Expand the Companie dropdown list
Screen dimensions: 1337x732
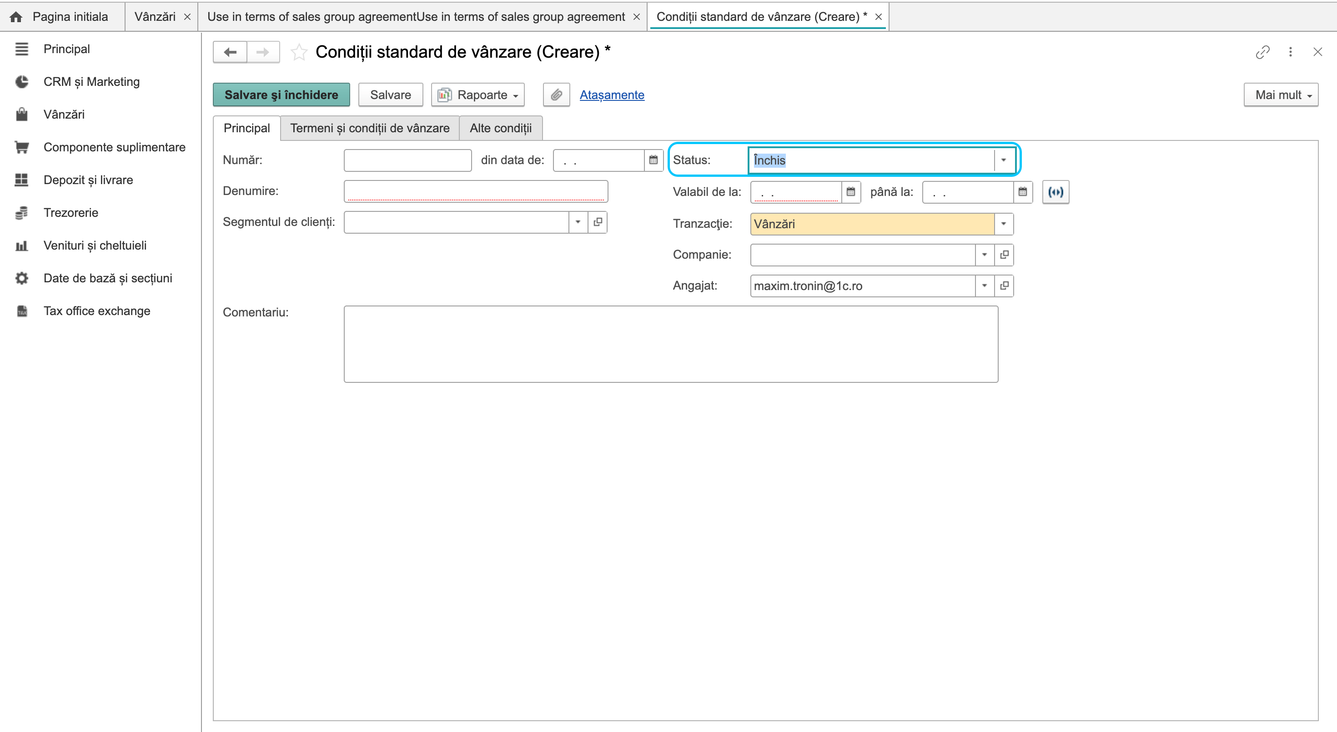coord(985,255)
